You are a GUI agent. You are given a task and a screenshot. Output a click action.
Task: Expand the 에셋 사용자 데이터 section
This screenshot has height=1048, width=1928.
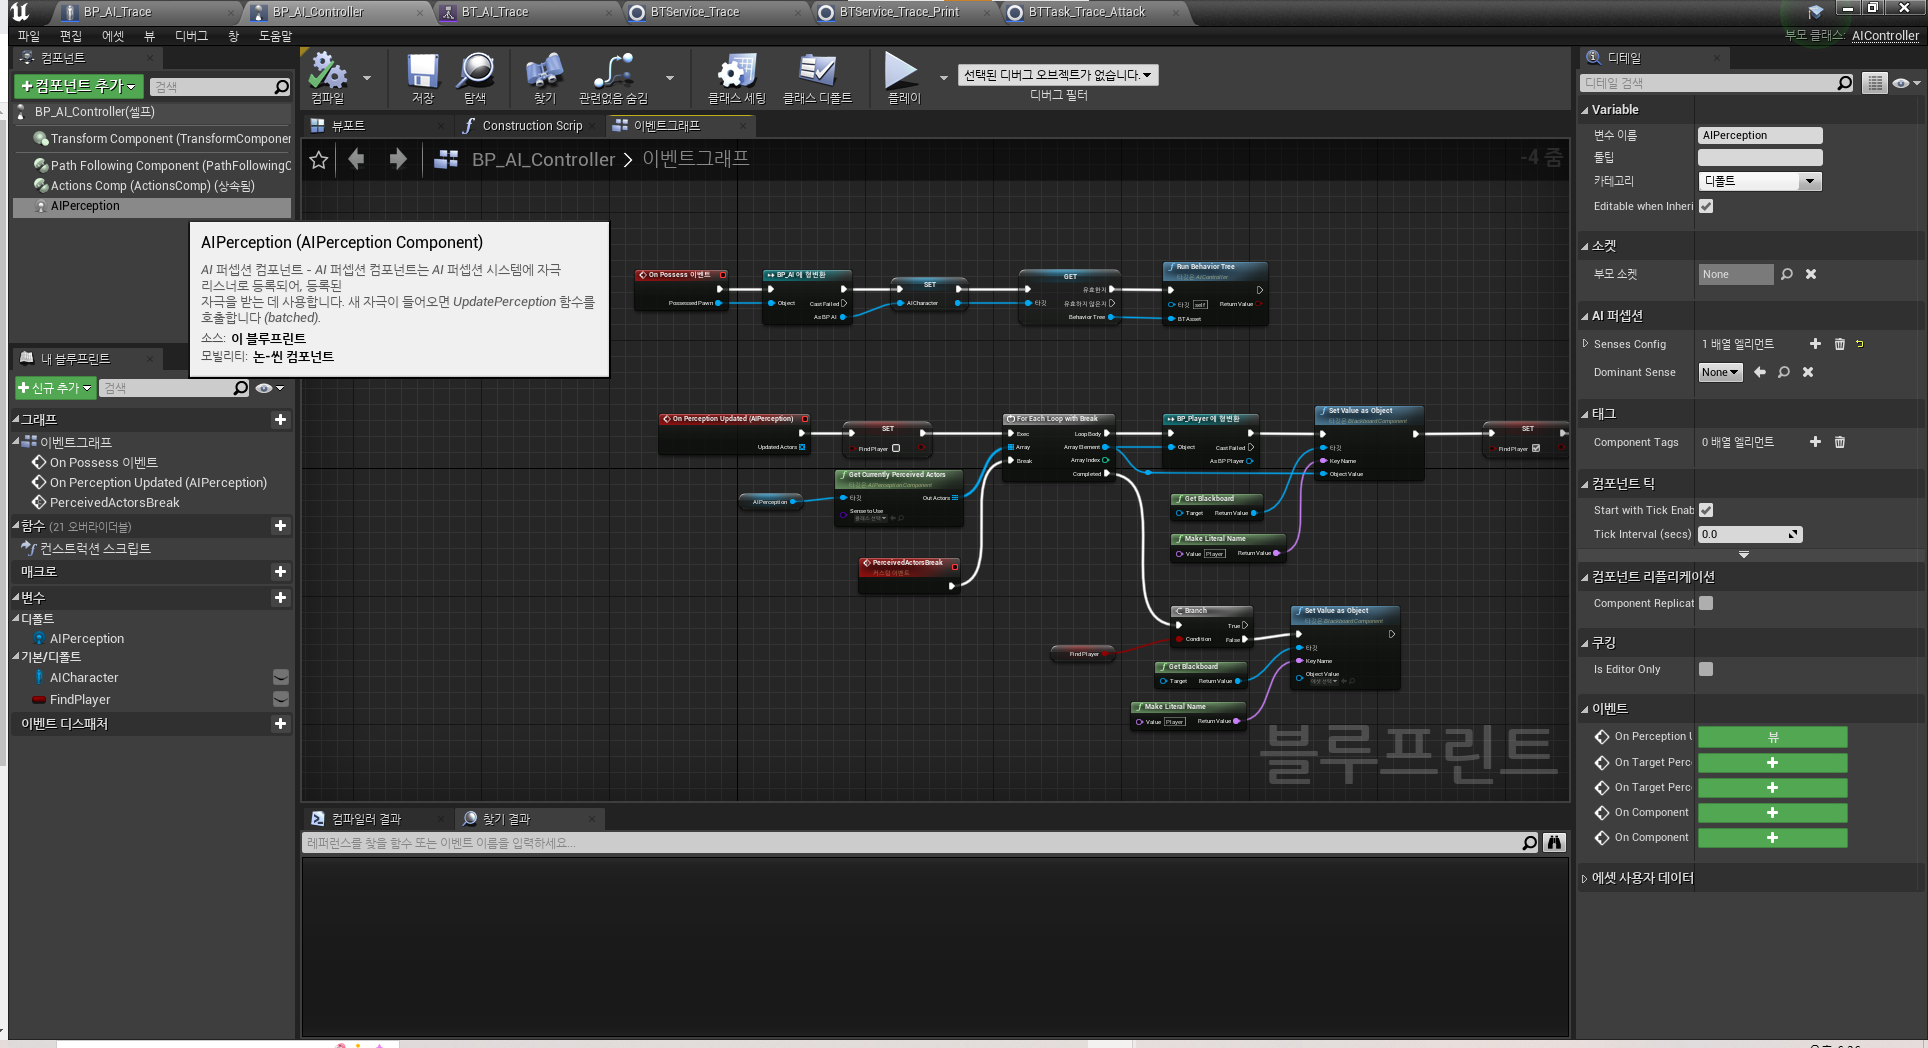tap(1585, 879)
